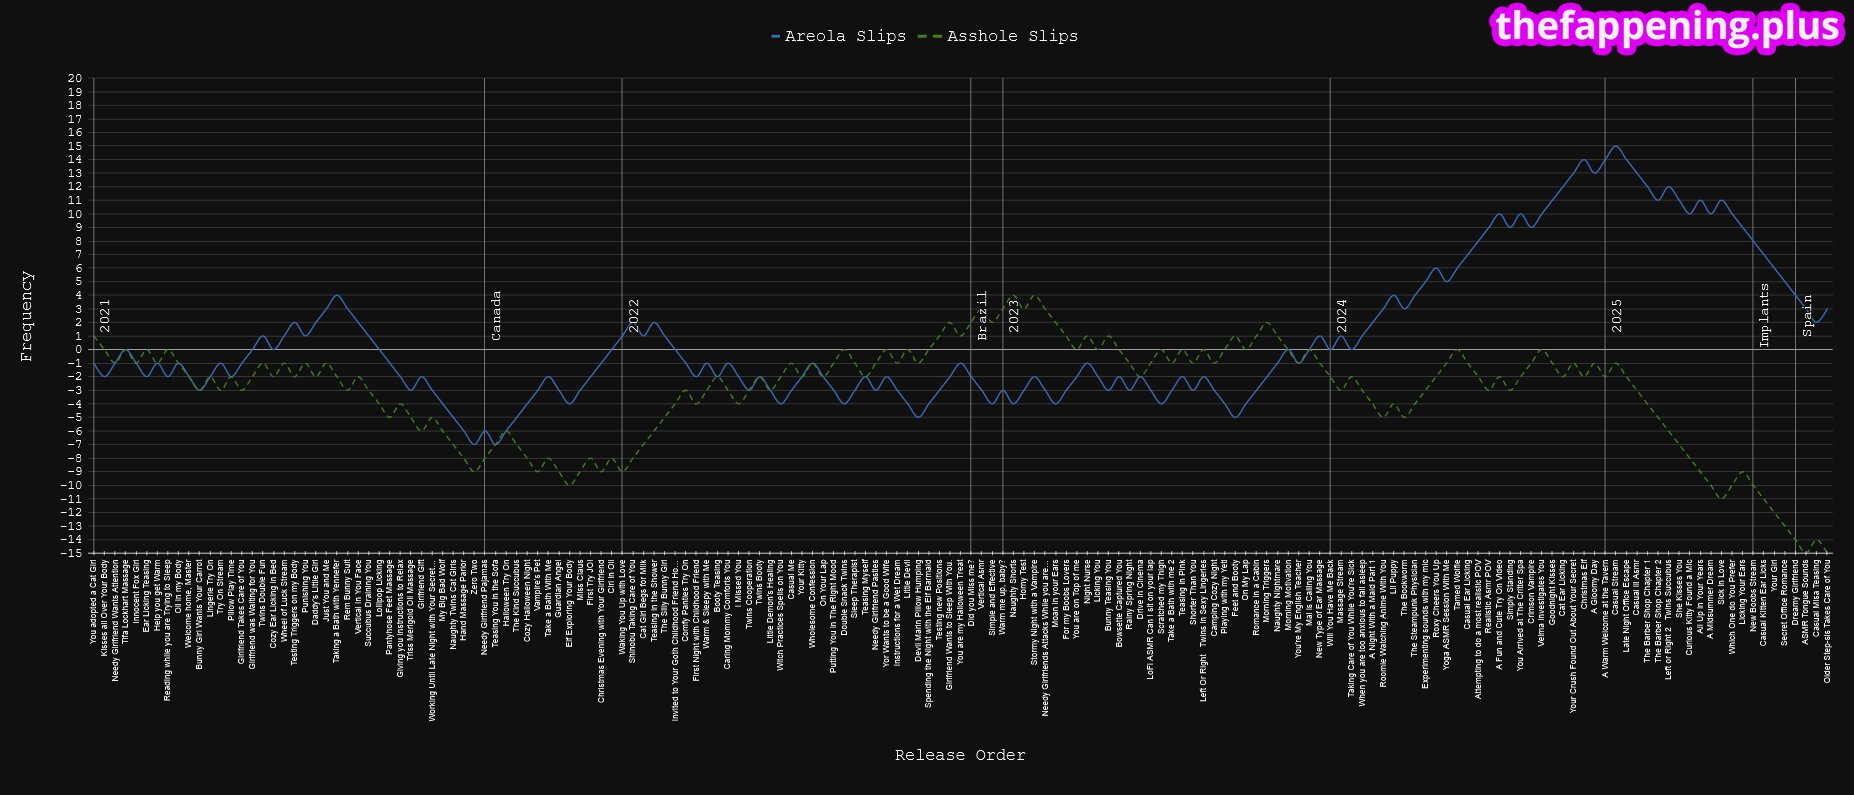Toggle the blue solid-line series legend entry

[x=845, y=36]
